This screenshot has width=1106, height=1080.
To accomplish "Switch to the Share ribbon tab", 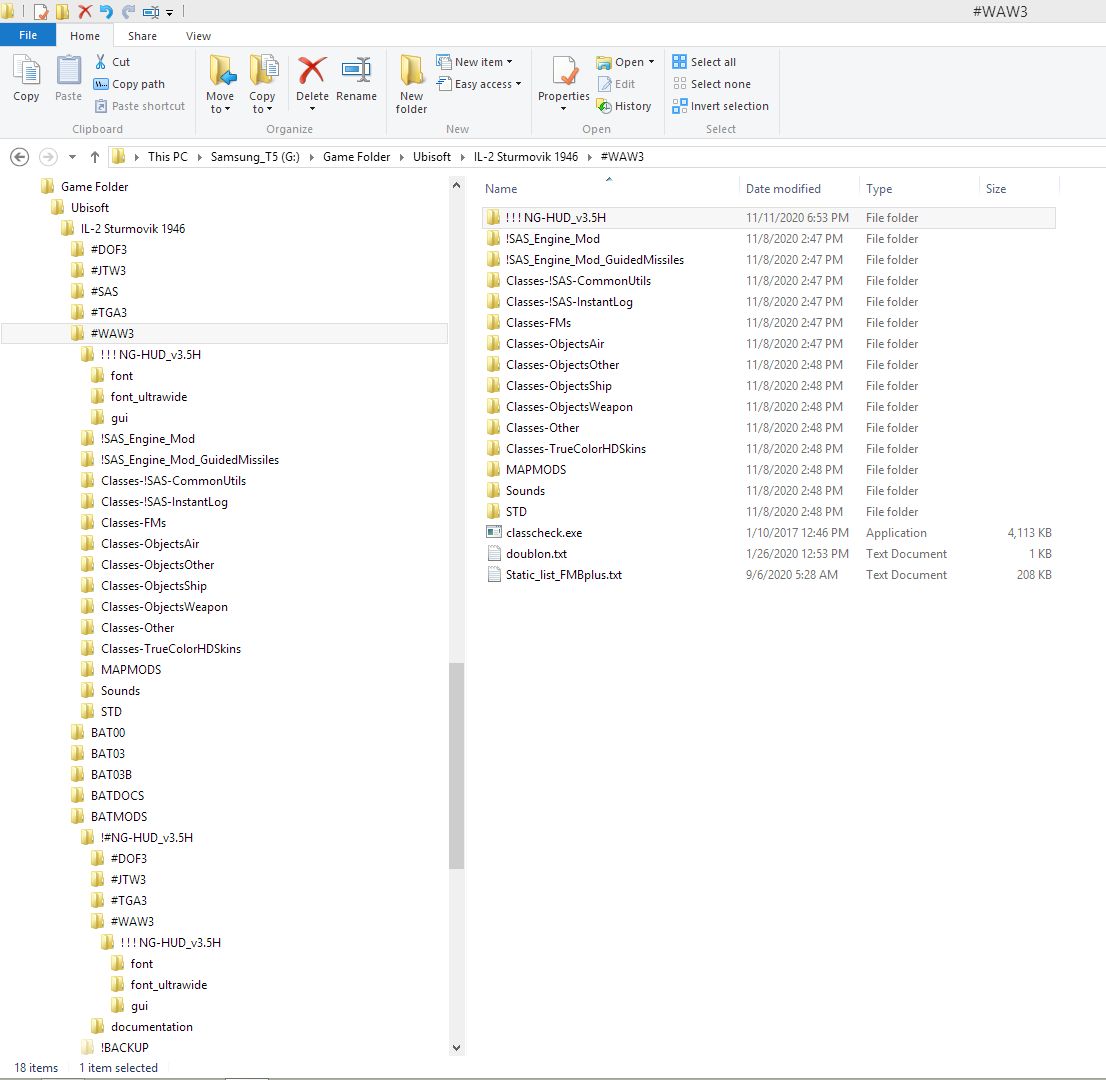I will pyautogui.click(x=142, y=36).
